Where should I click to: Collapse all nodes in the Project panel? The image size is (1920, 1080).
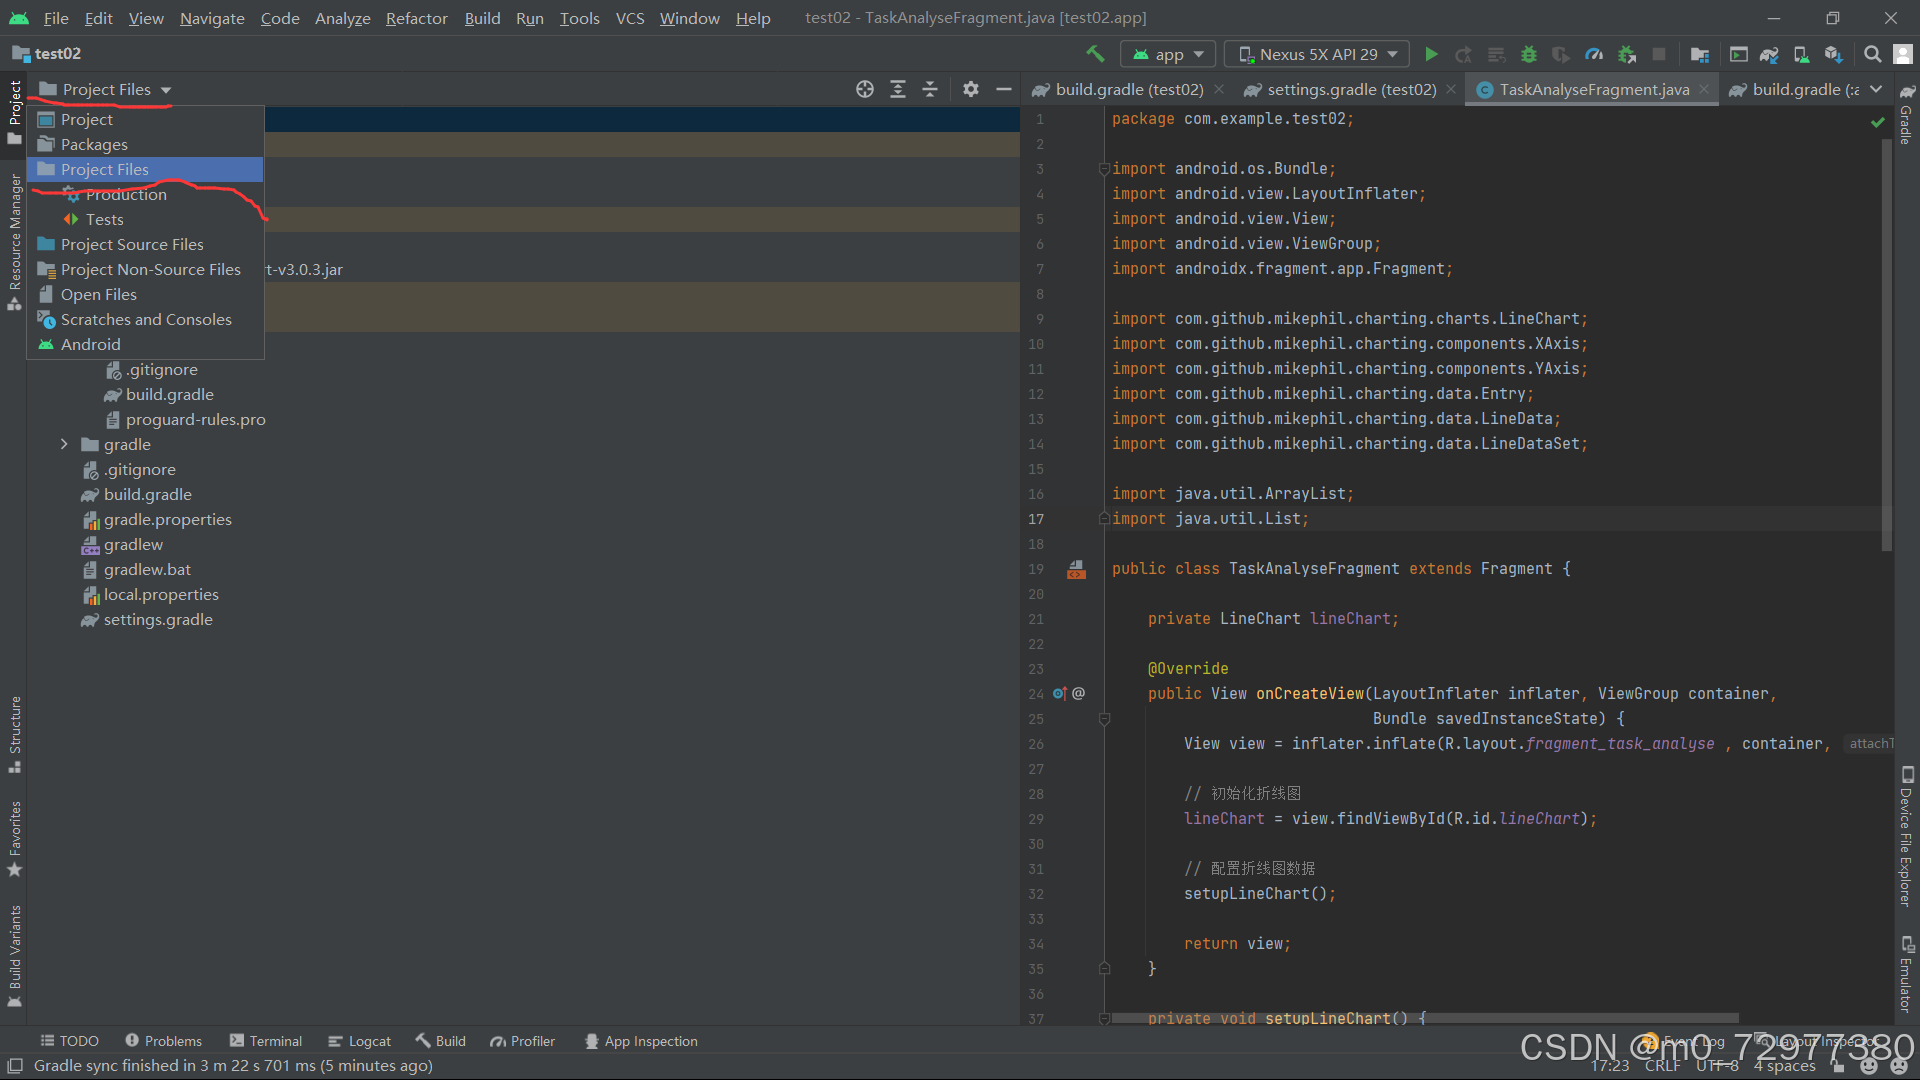coord(930,89)
